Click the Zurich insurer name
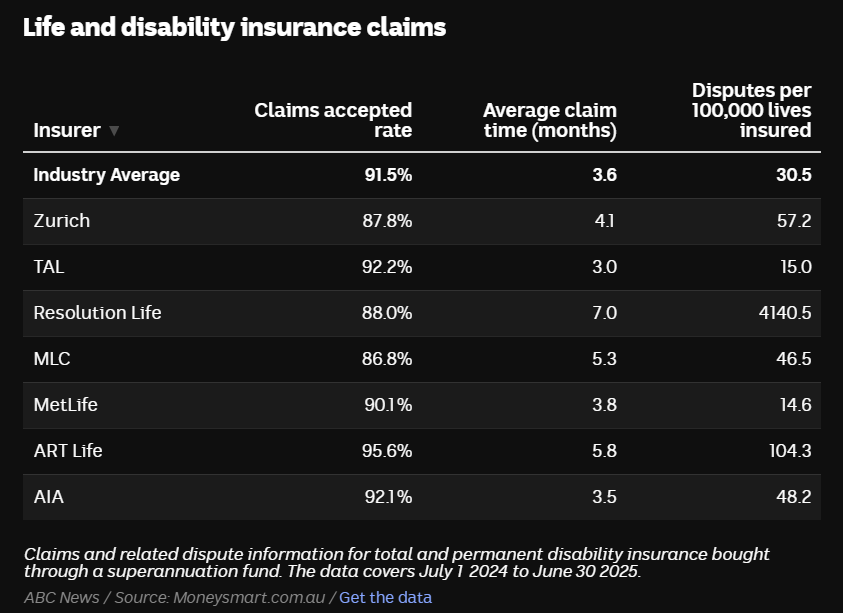The image size is (843, 613). 61,221
